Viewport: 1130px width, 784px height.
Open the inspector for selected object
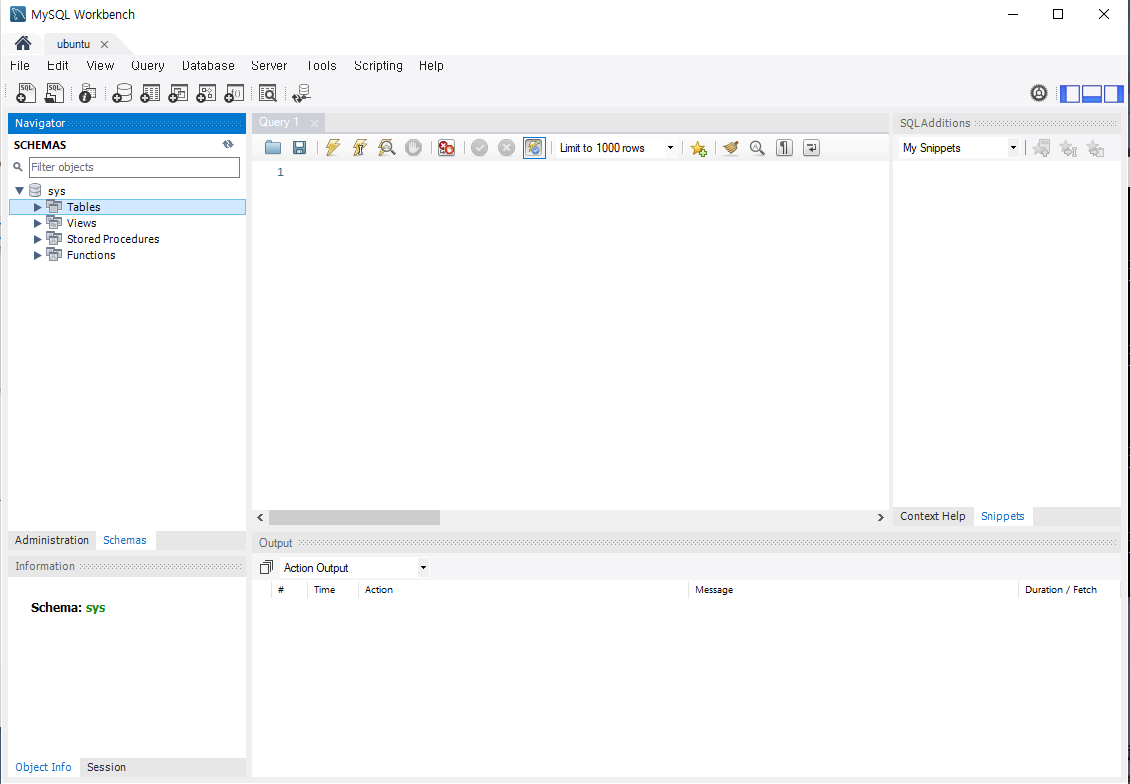(87, 93)
